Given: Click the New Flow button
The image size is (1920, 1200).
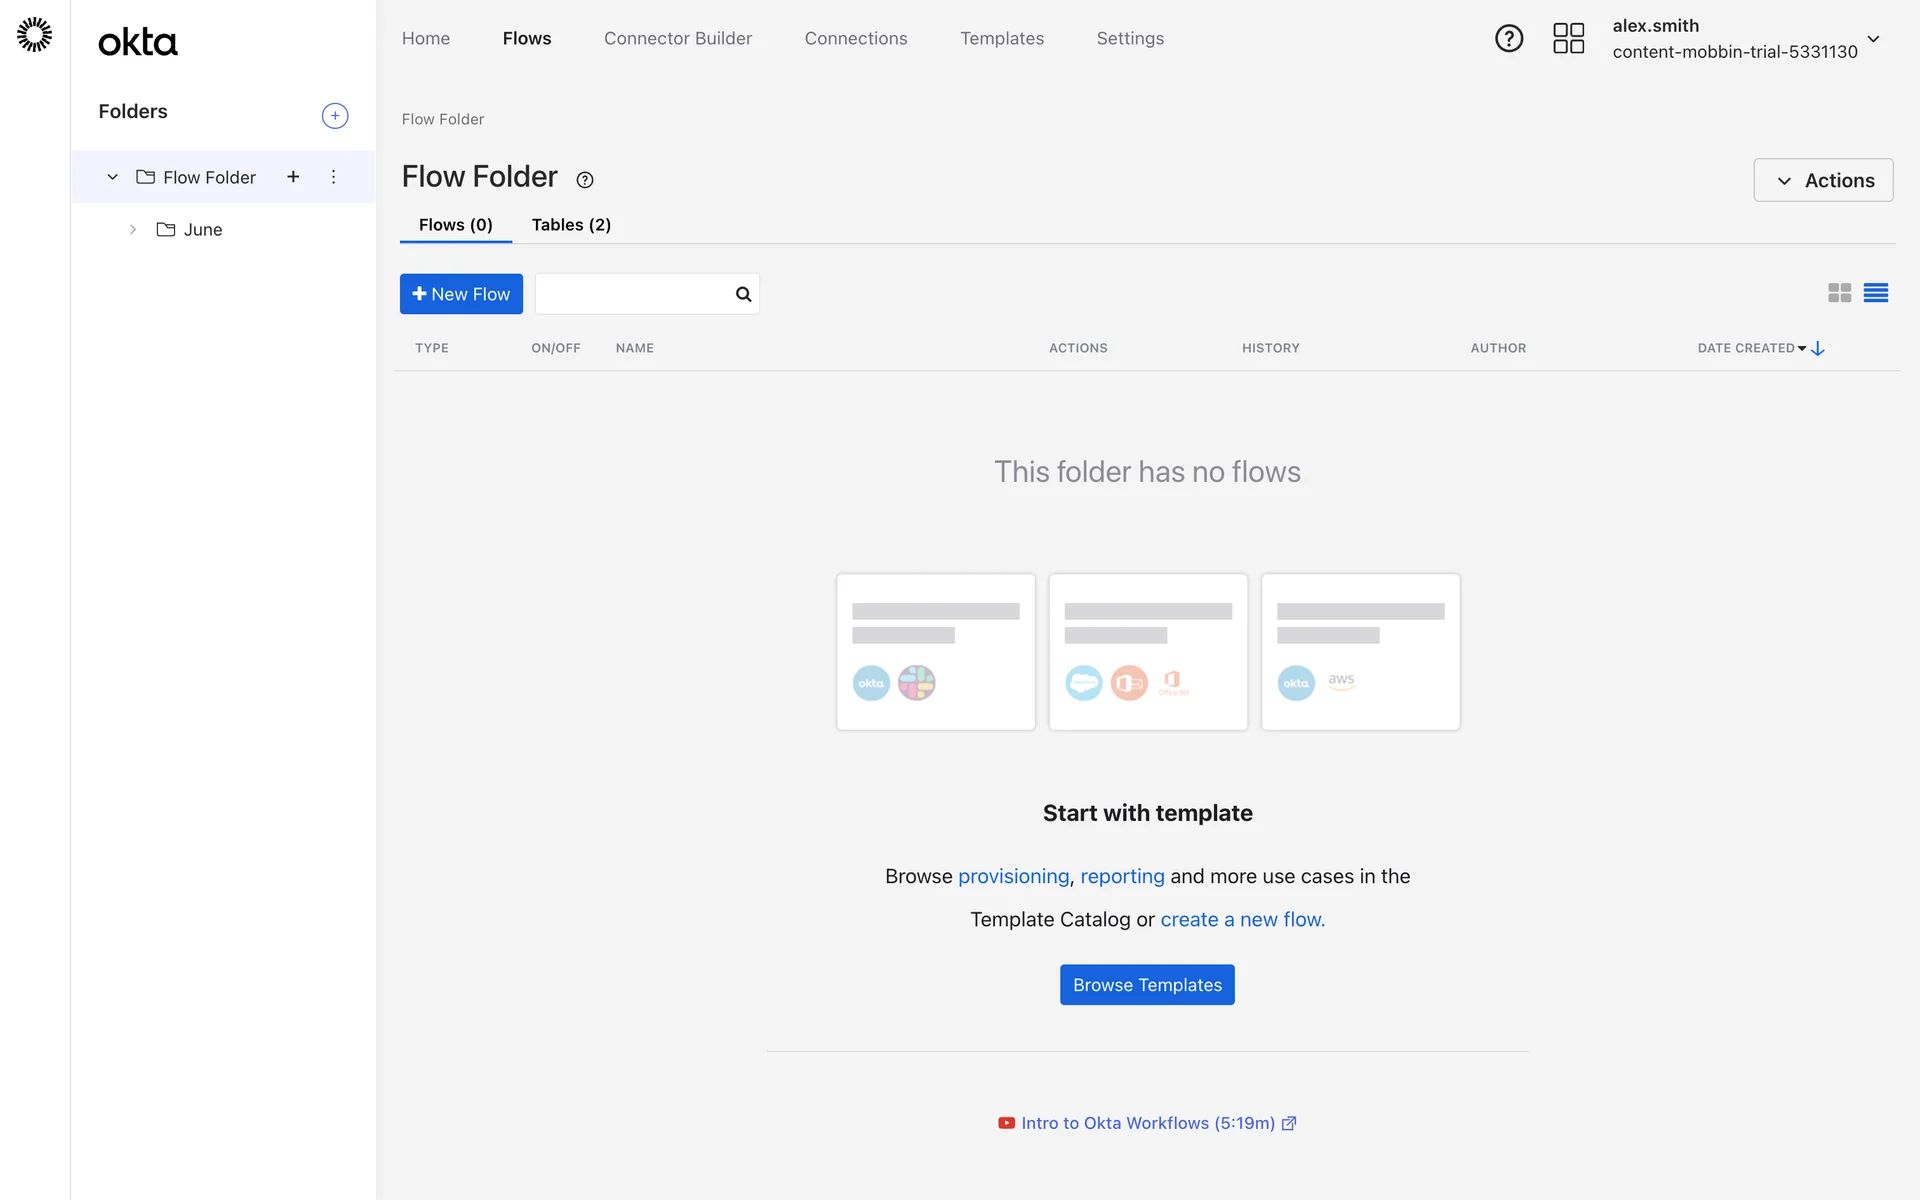Looking at the screenshot, I should [x=461, y=294].
